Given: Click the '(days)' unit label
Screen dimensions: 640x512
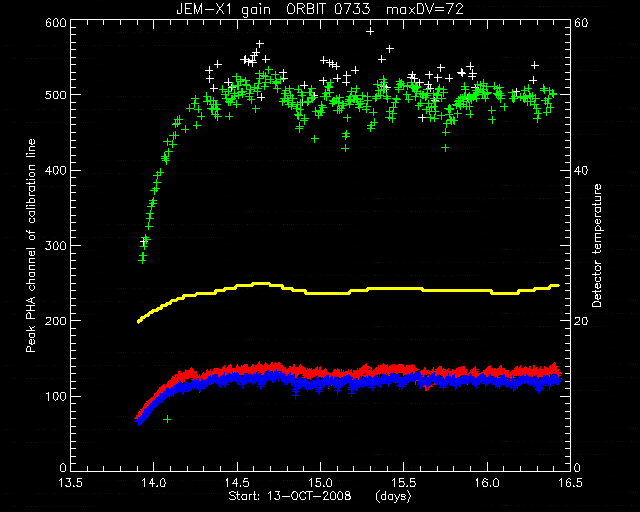Looking at the screenshot, I should pyautogui.click(x=393, y=496).
